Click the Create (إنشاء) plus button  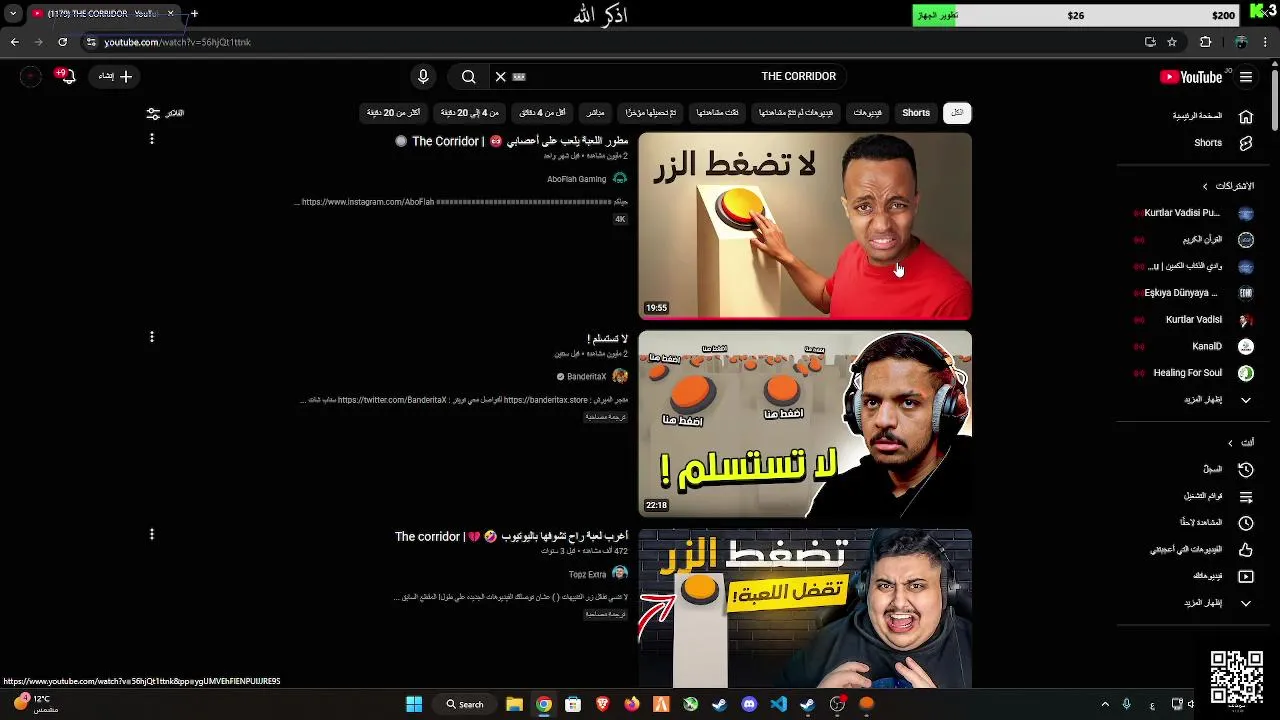(x=115, y=76)
